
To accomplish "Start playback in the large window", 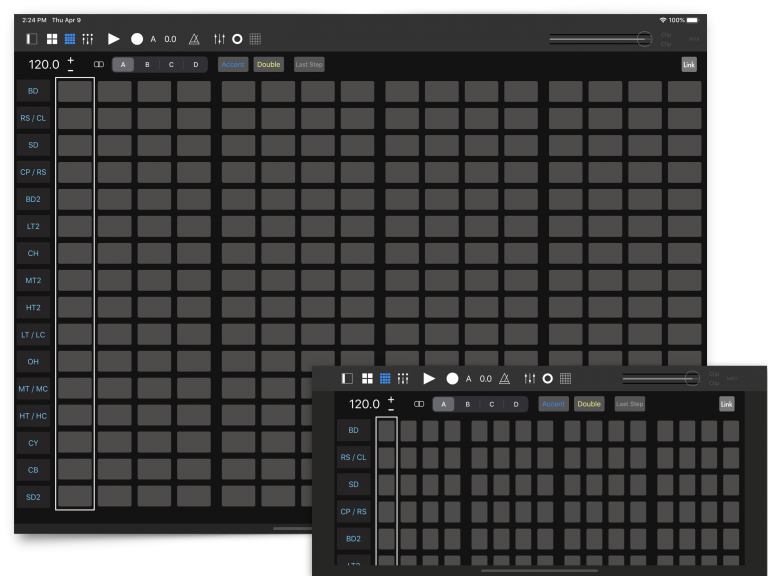I will [x=114, y=39].
